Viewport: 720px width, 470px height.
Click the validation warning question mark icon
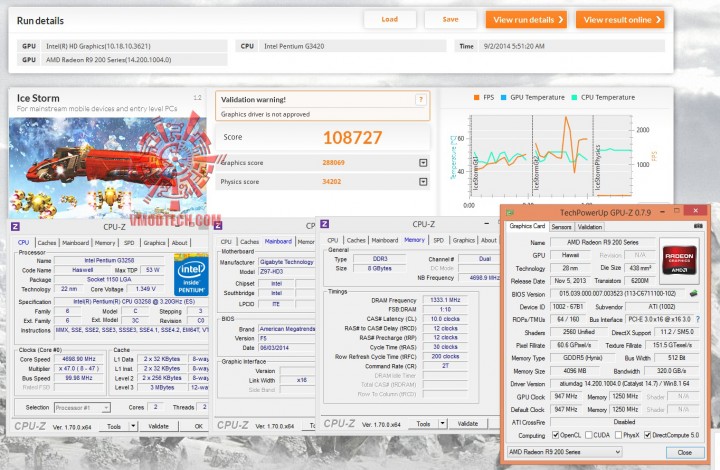coord(420,100)
